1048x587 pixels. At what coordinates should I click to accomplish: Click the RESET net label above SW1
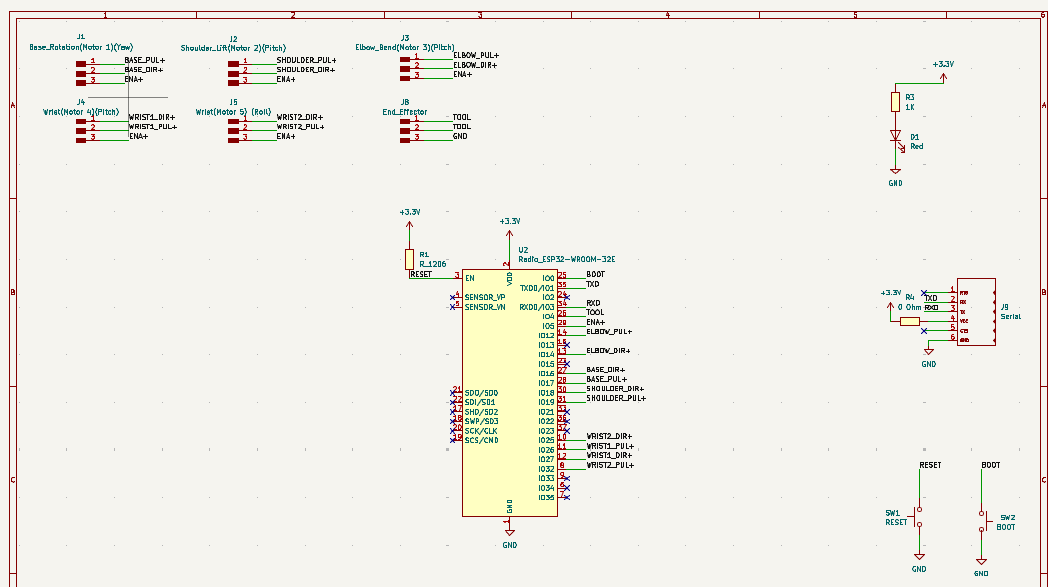930,465
